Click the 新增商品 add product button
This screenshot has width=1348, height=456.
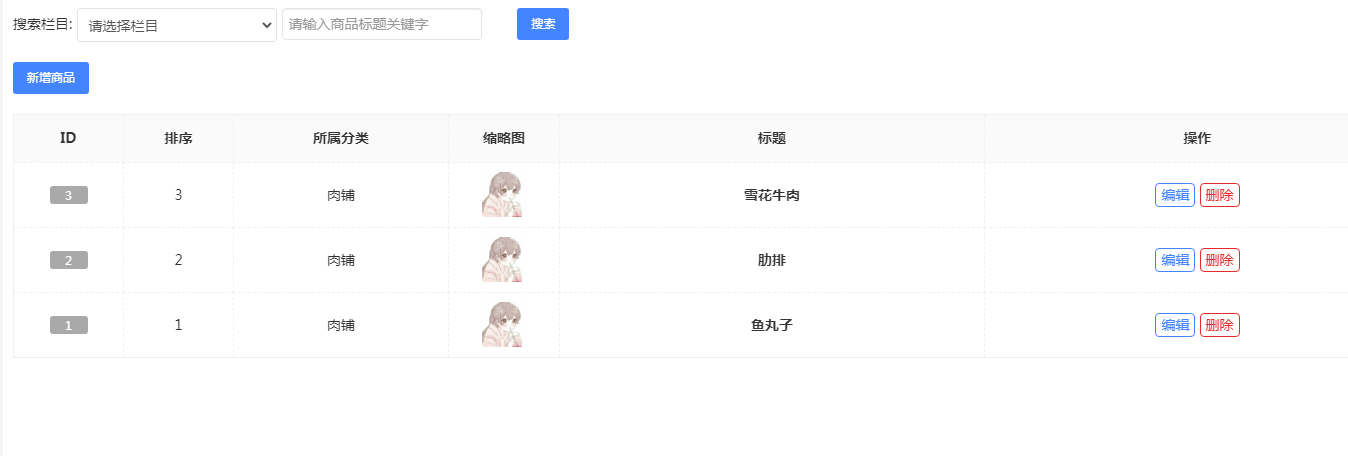click(51, 78)
